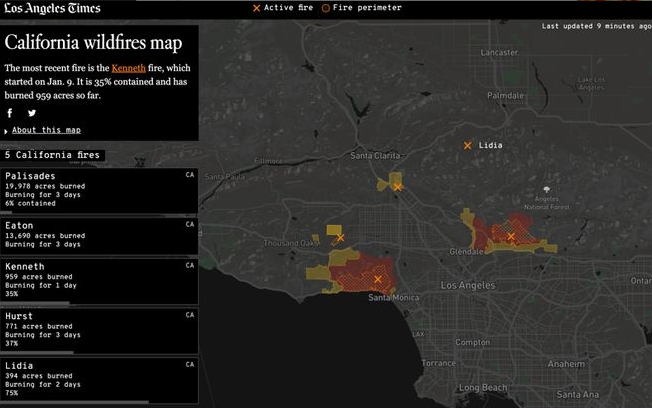The image size is (652, 408).
Task: Open the Palisades fire card in list
Action: pyautogui.click(x=98, y=190)
